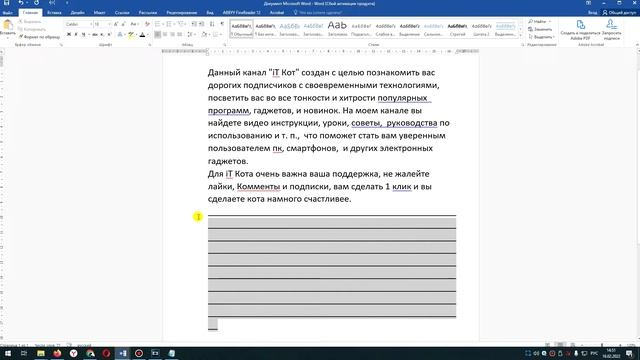Toggle subscript formatting
Image resolution: width=640 pixels, height=360 pixels.
[x=102, y=35]
